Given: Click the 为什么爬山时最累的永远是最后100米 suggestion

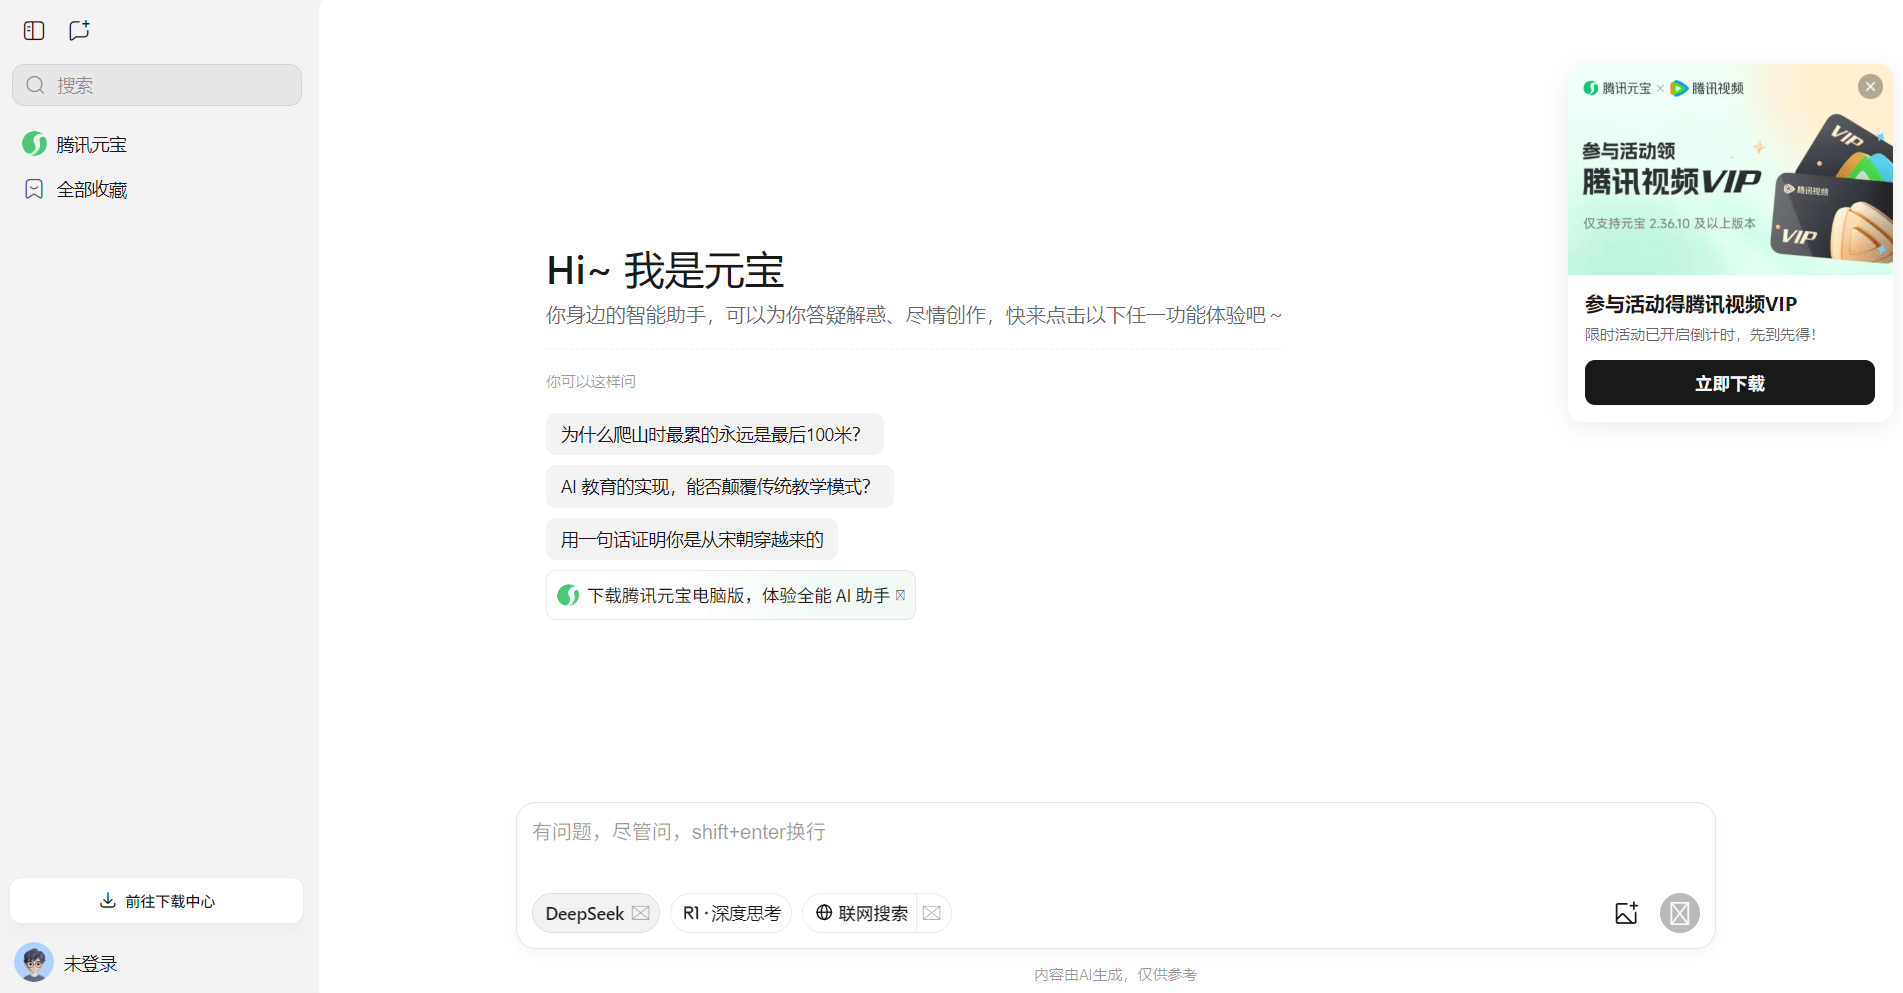Looking at the screenshot, I should click(713, 434).
